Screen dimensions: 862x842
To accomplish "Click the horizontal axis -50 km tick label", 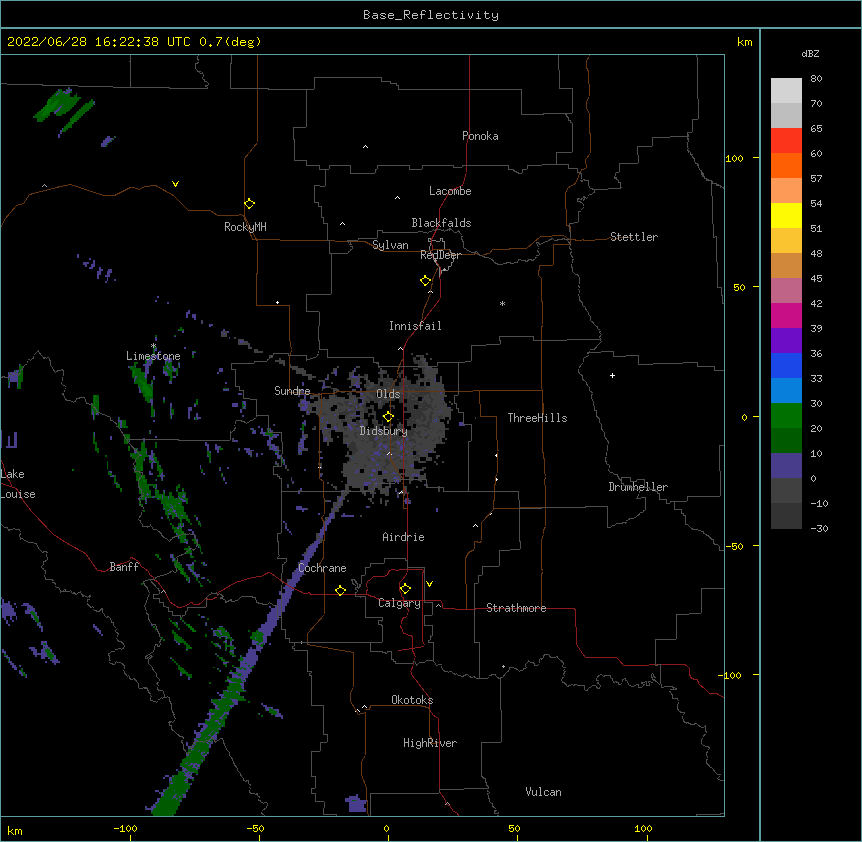I will tap(255, 828).
